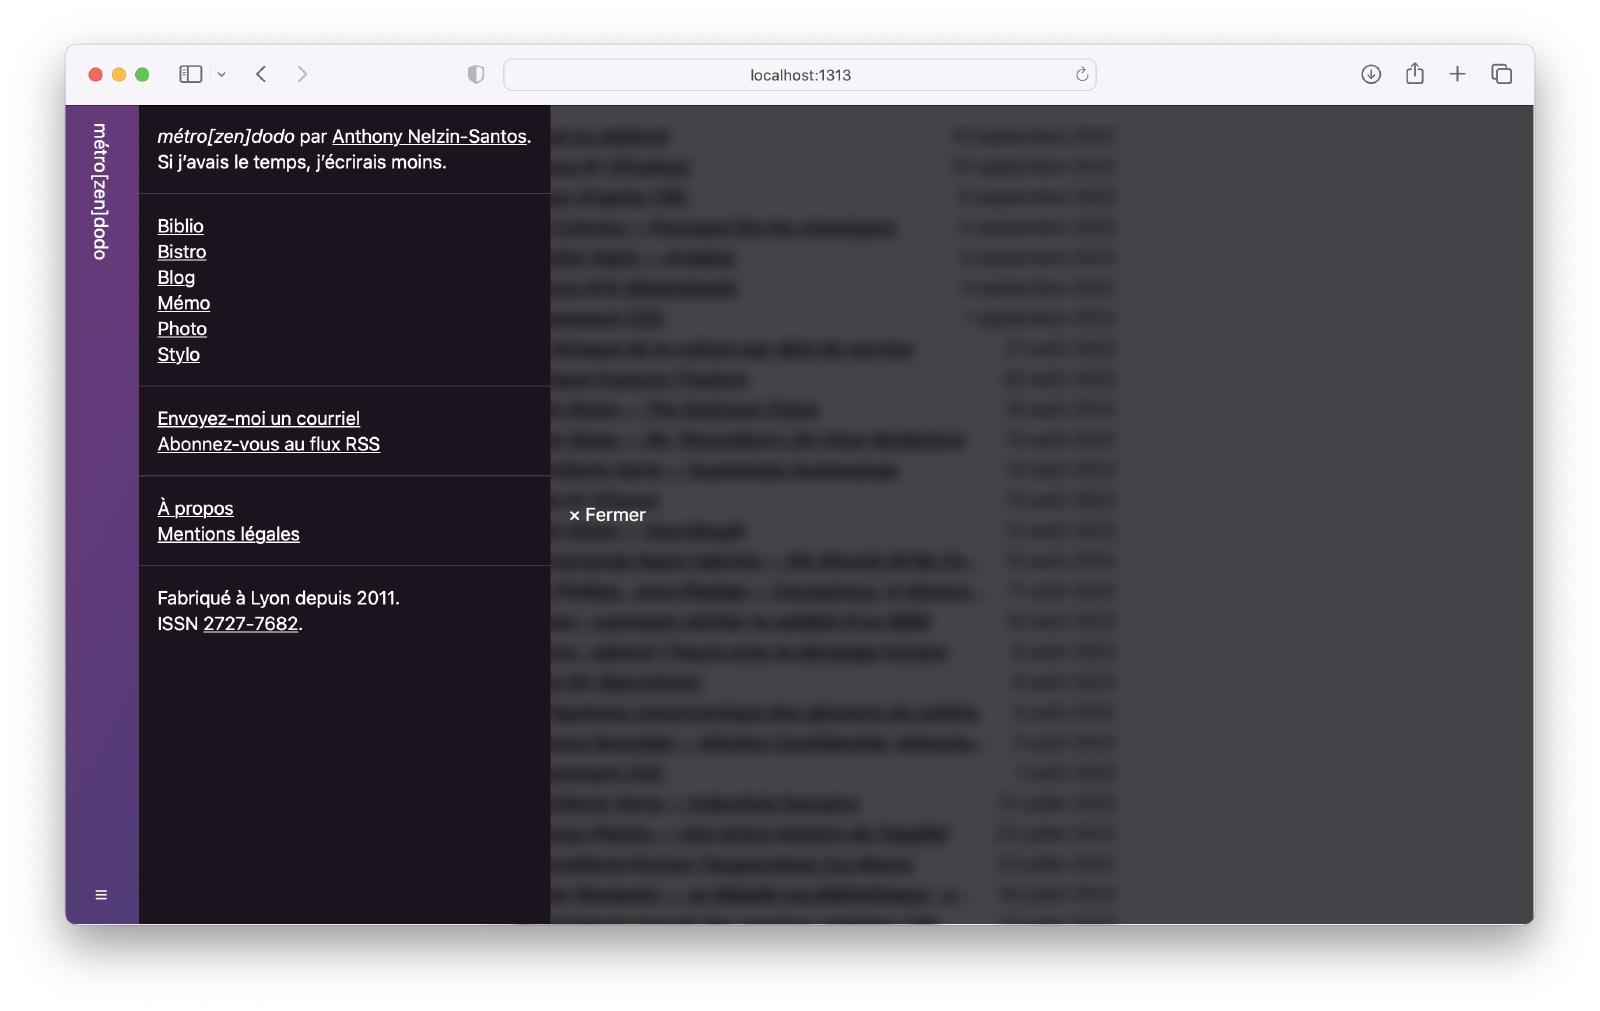Open the privacy report shield icon
The width and height of the screenshot is (1600, 1011).
point(476,74)
